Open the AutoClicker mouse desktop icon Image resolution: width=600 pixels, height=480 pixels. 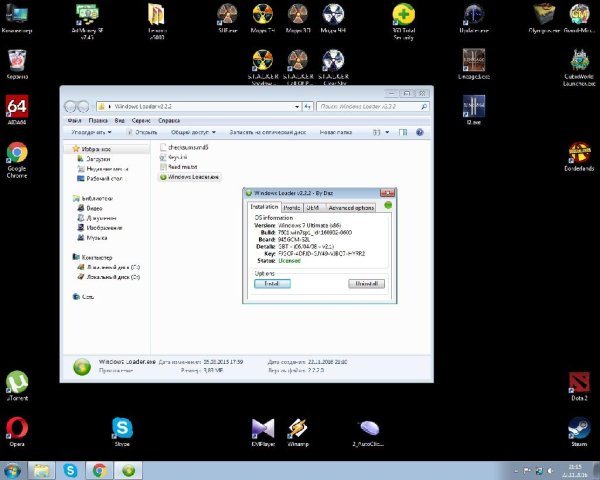pos(368,433)
